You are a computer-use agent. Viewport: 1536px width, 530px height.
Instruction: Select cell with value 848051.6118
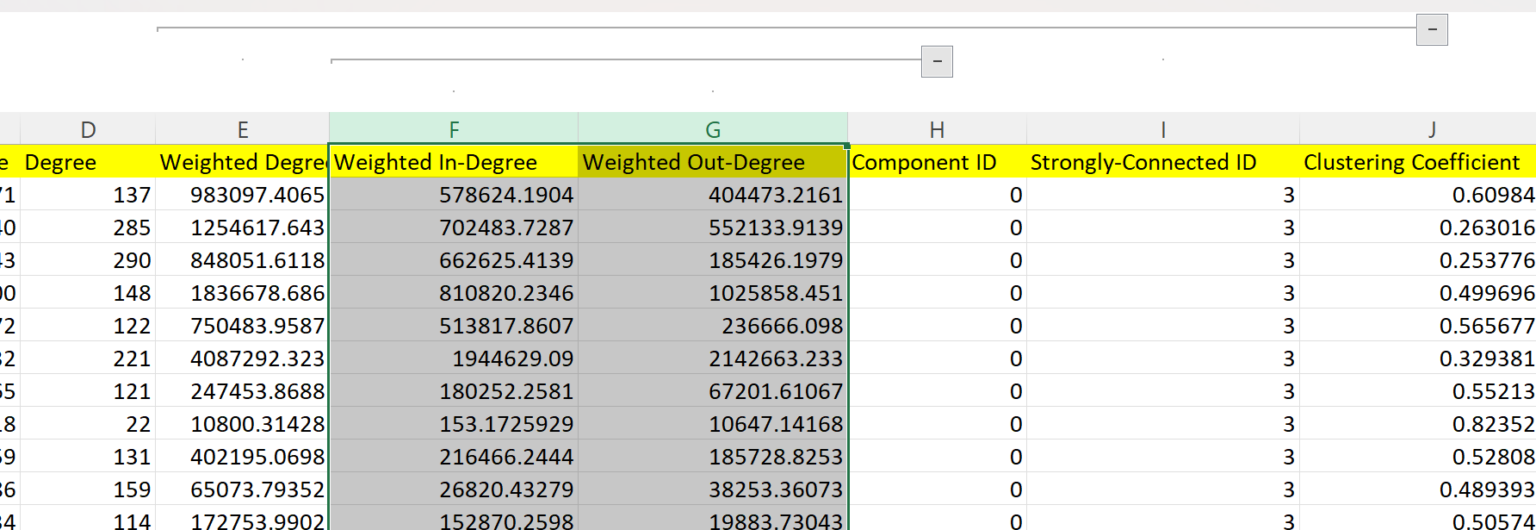[x=242, y=260]
